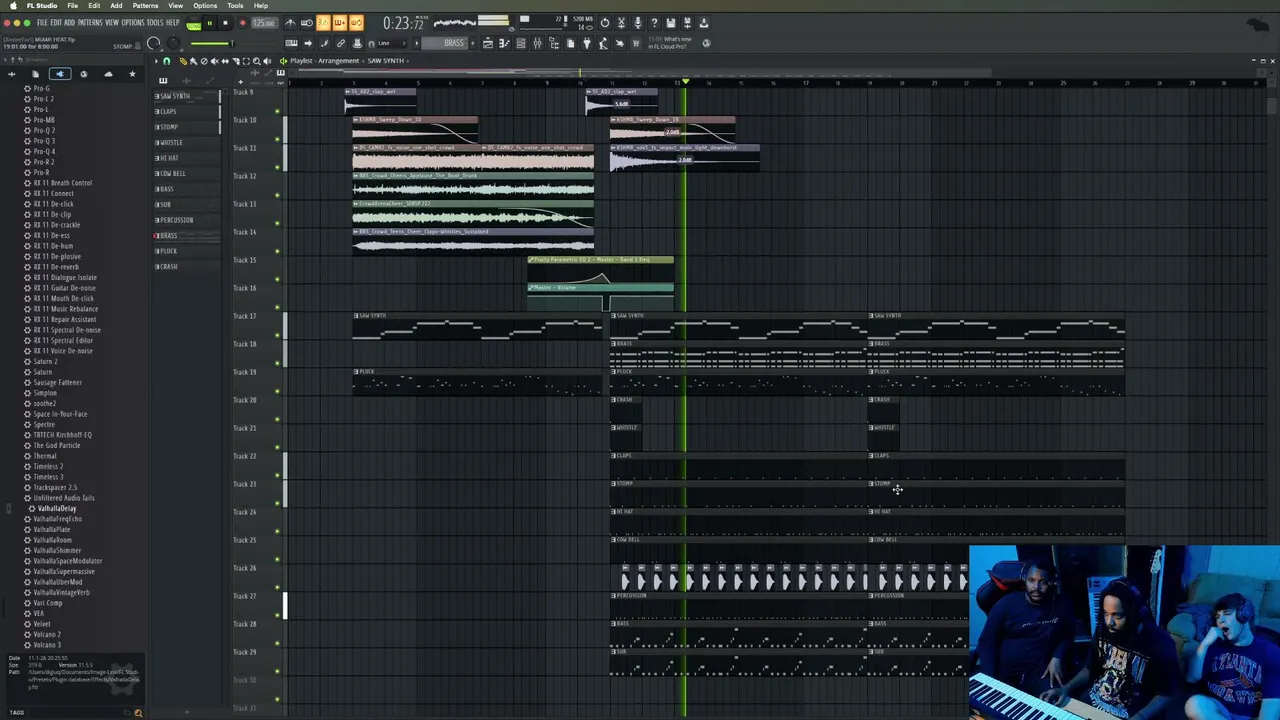Toggle wait for input before recording
Viewport: 1280px width, 720px height.
click(x=307, y=23)
